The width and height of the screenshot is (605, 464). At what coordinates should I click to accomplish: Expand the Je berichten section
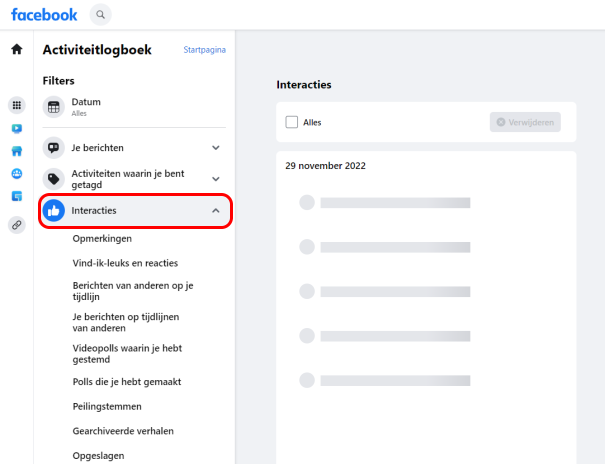tap(134, 148)
